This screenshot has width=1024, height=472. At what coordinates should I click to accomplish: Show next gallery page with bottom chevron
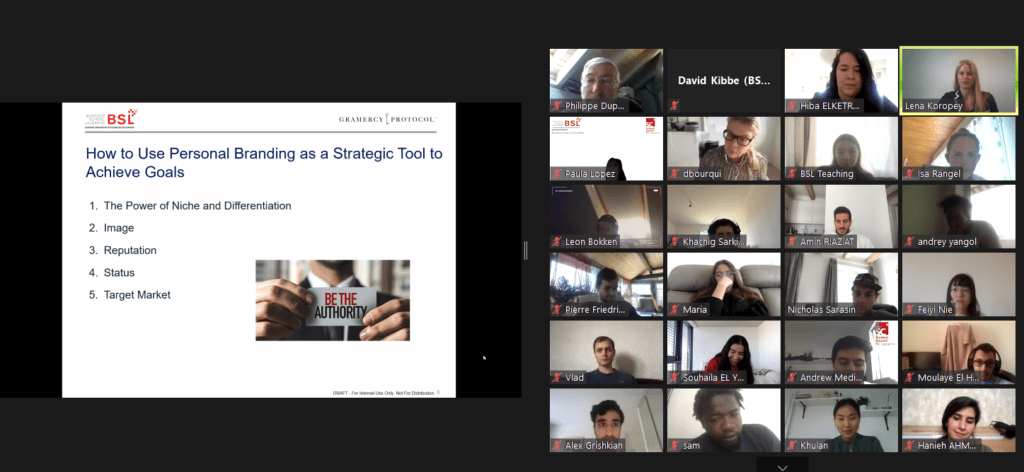tap(782, 465)
